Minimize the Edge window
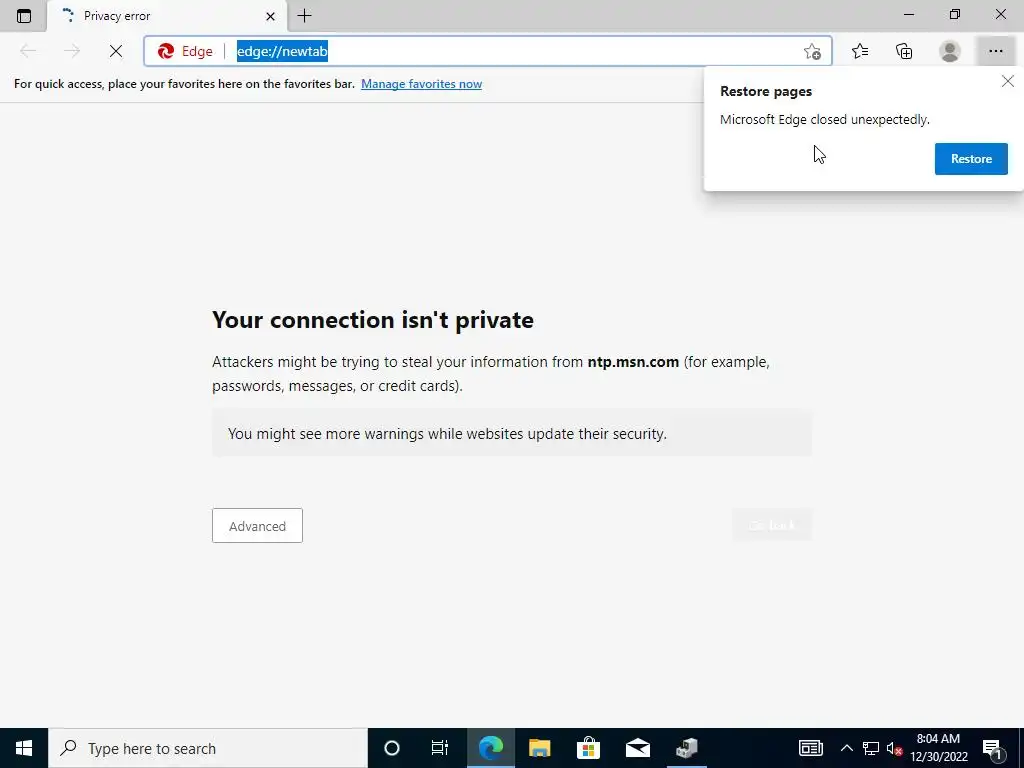Viewport: 1024px width, 768px height. coord(909,14)
